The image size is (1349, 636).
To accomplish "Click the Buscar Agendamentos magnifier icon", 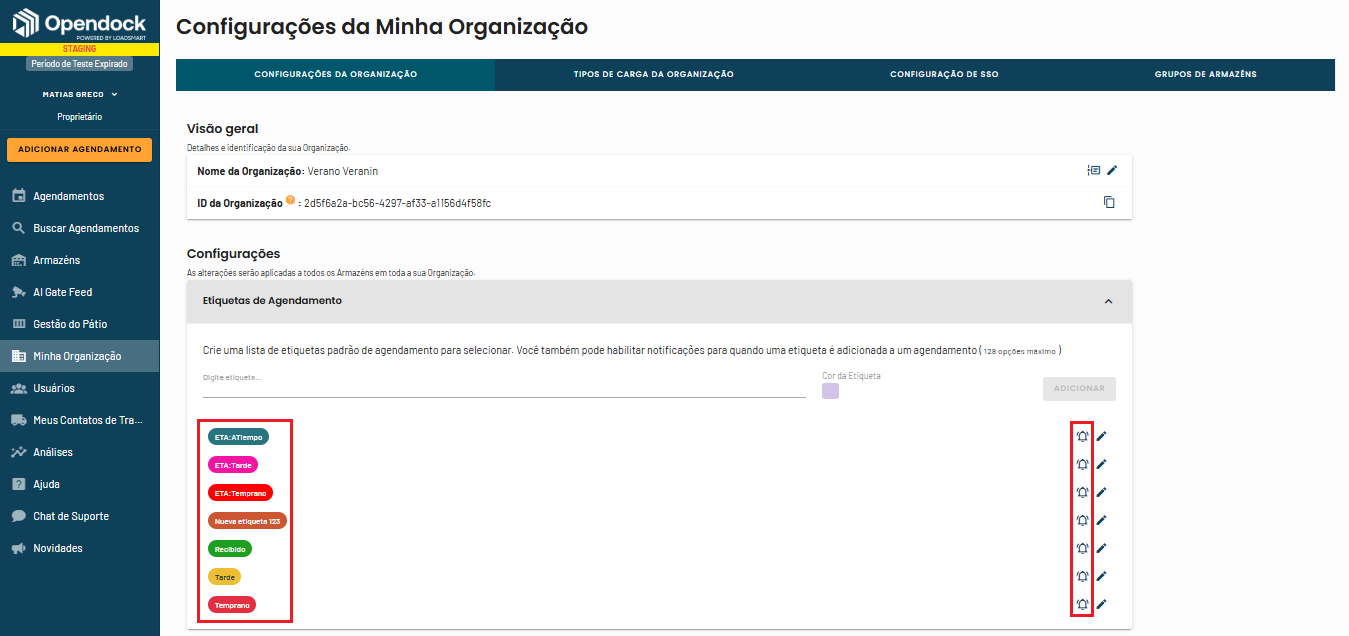I will (18, 228).
